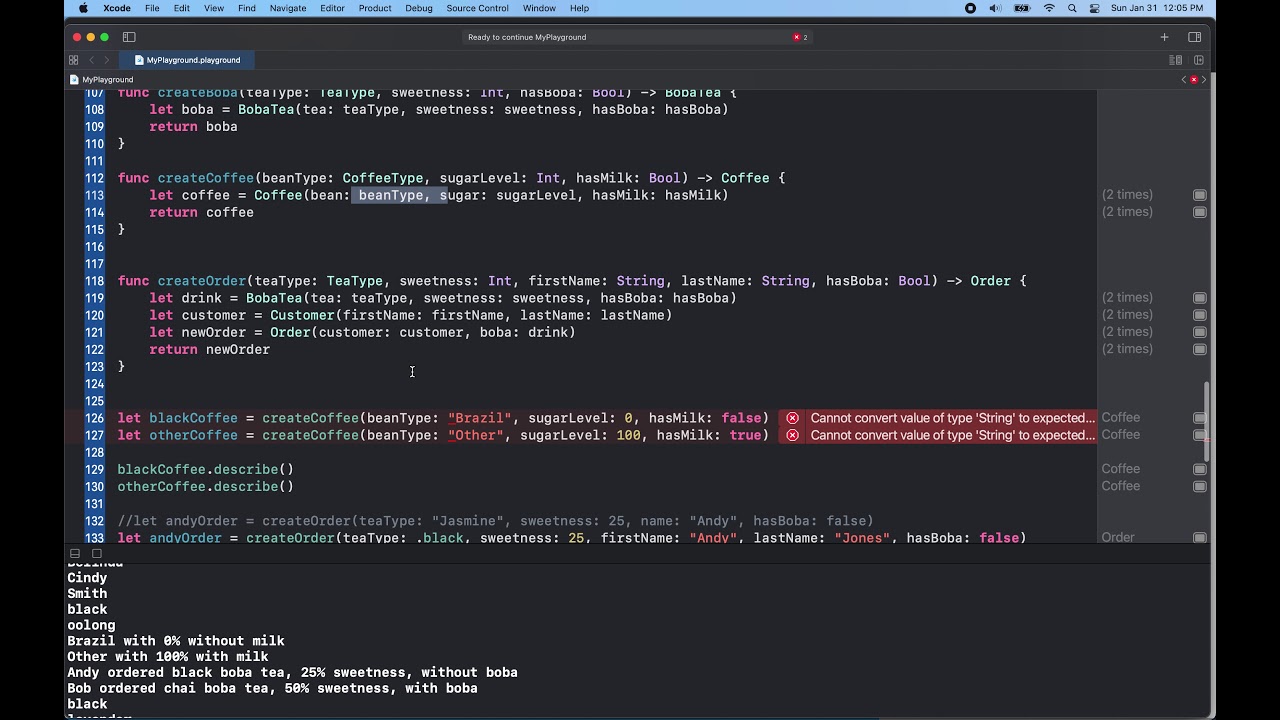Add an editor on the right
Screen dimensions: 1280x720
pyautogui.click(x=1199, y=60)
